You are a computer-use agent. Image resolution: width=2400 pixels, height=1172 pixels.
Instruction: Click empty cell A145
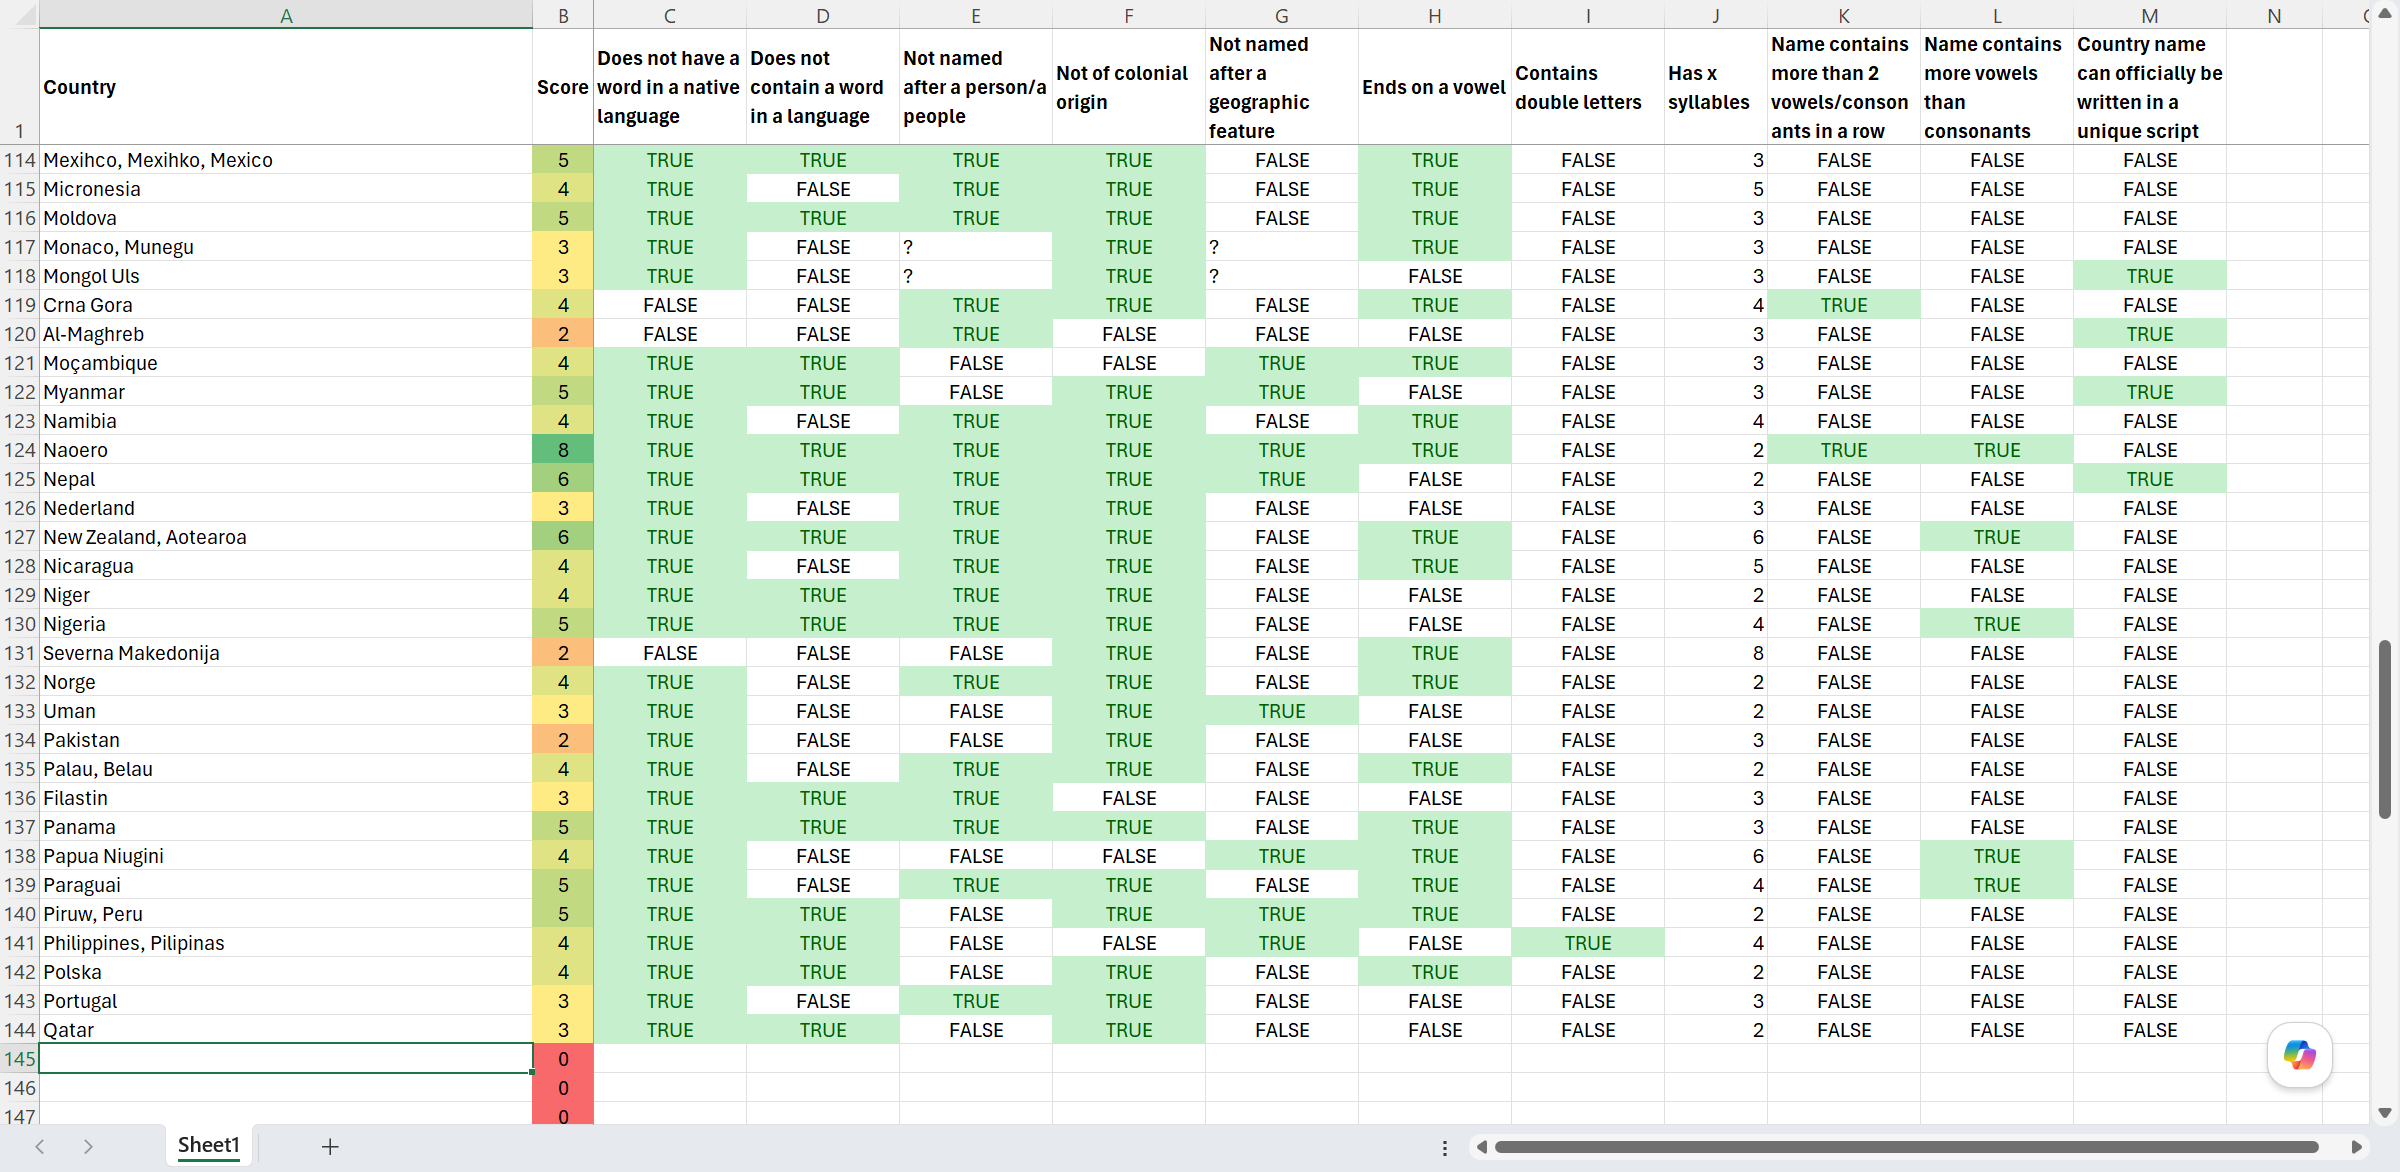(286, 1059)
